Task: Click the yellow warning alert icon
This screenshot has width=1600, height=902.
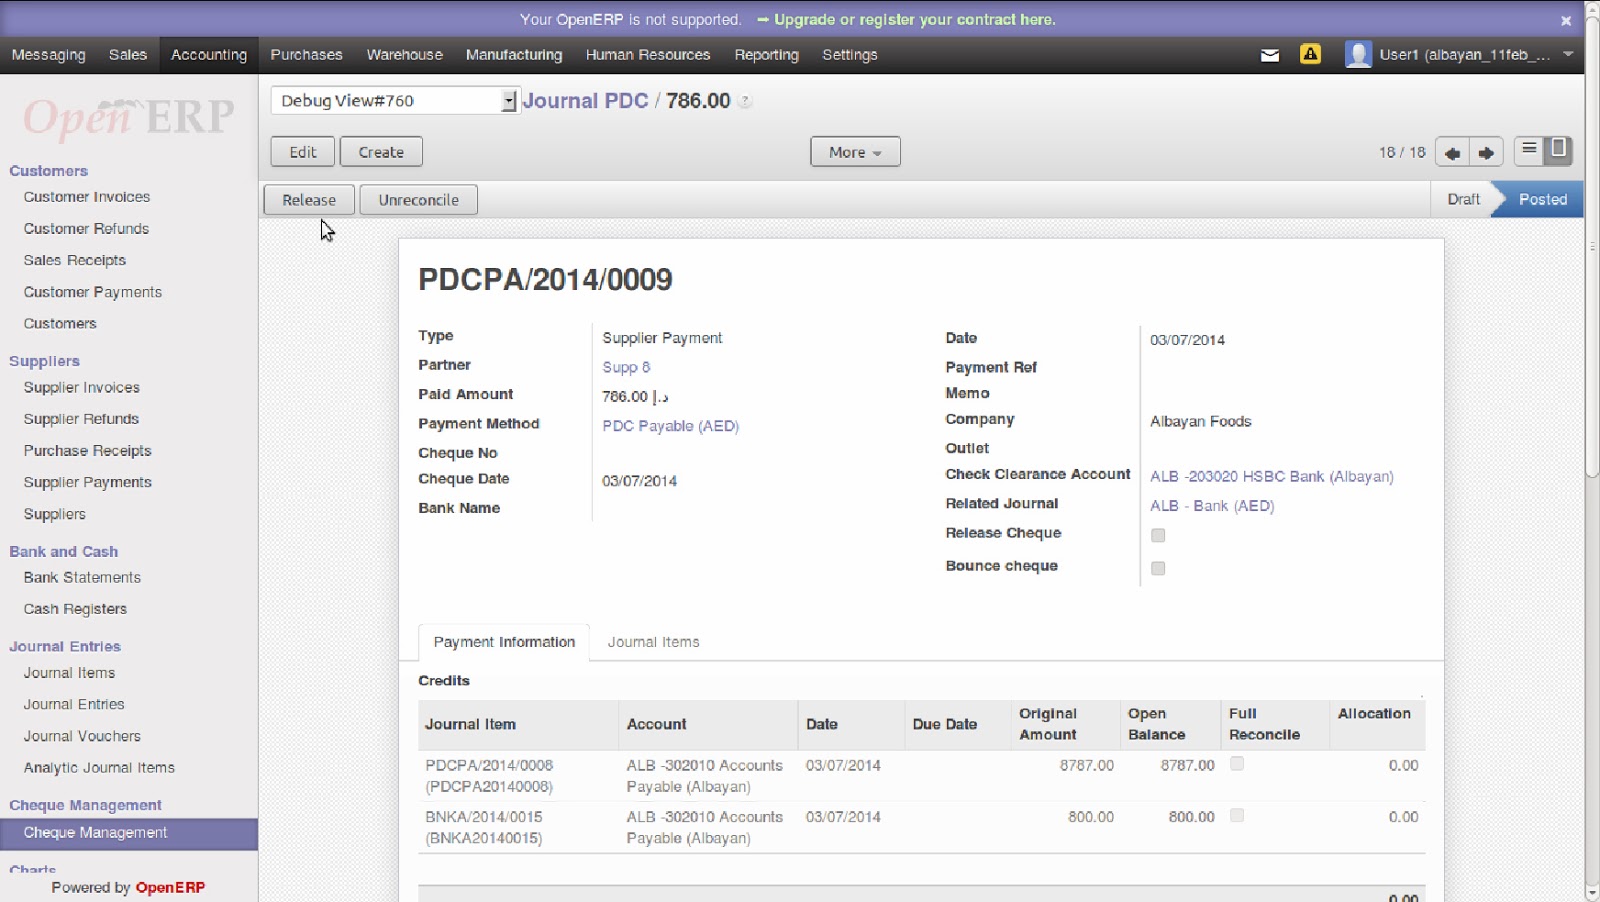Action: tap(1310, 54)
